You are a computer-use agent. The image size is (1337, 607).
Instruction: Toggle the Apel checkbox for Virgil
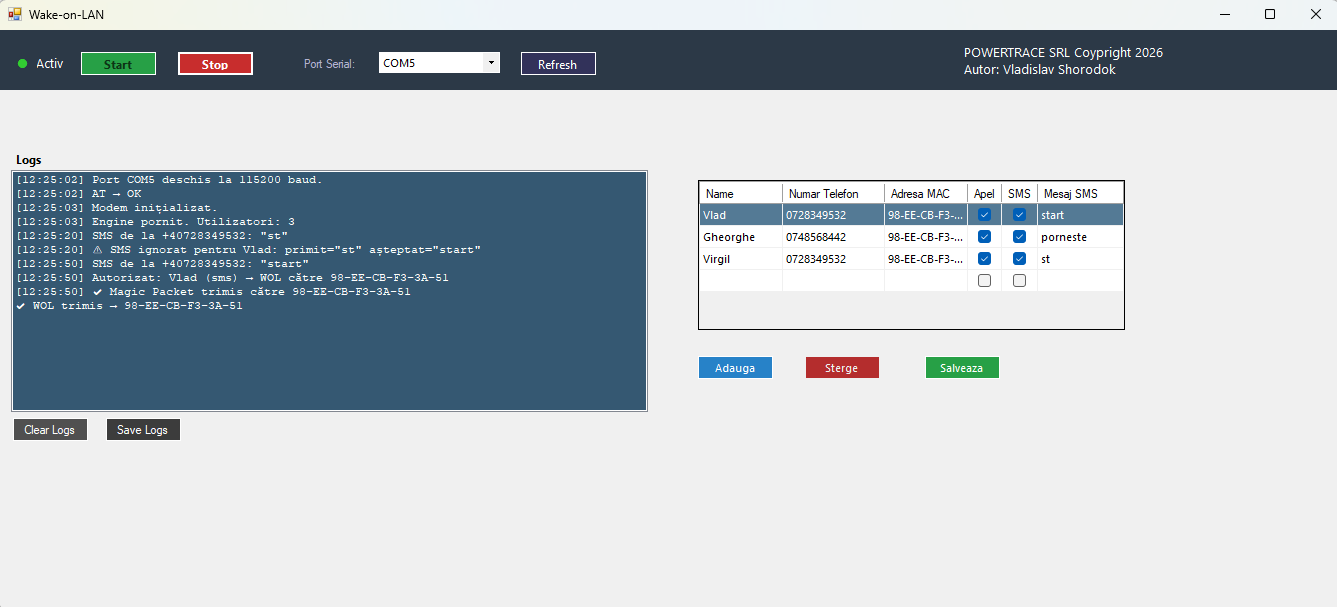click(x=984, y=259)
